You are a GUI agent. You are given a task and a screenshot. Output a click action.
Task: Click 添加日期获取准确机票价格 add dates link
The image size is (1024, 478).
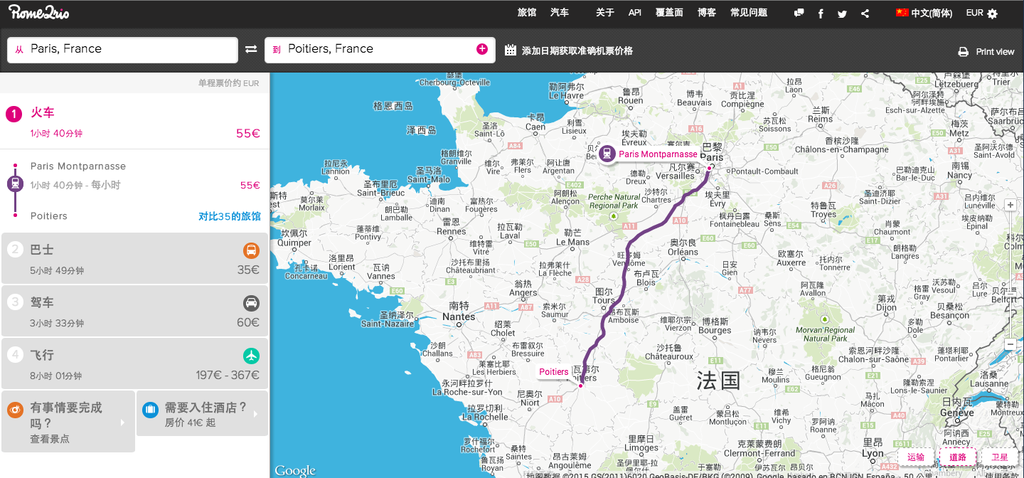click(x=577, y=50)
